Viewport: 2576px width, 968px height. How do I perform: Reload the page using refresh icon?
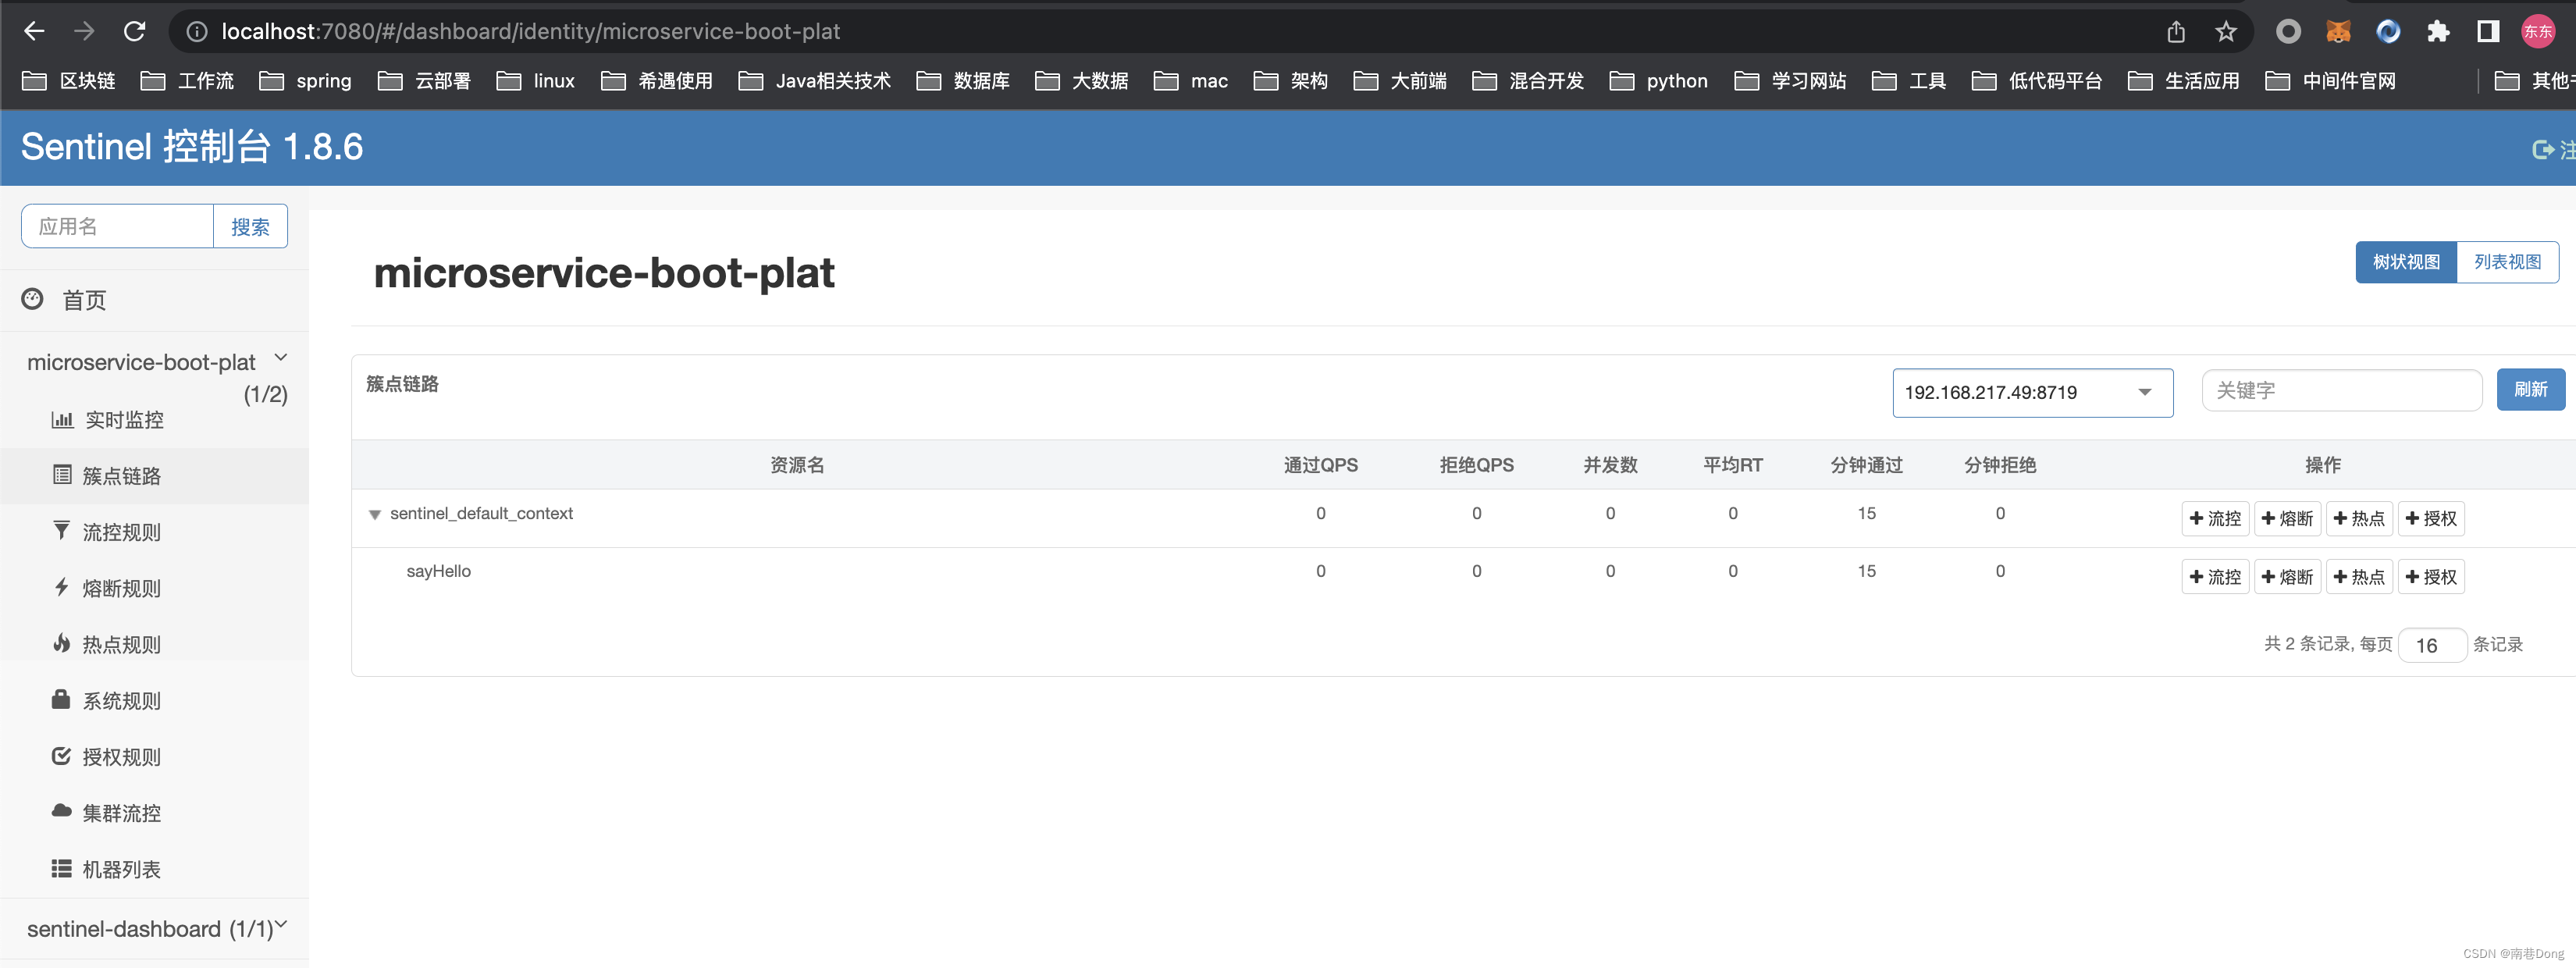(x=134, y=31)
